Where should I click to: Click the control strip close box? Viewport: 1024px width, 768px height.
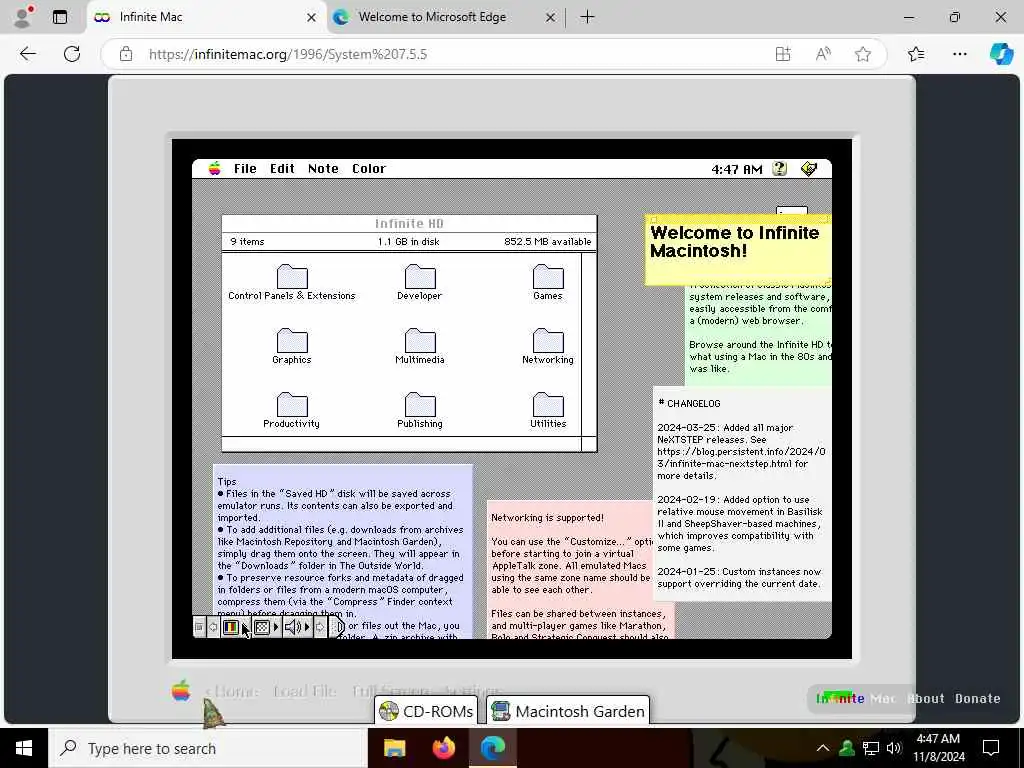pyautogui.click(x=199, y=628)
